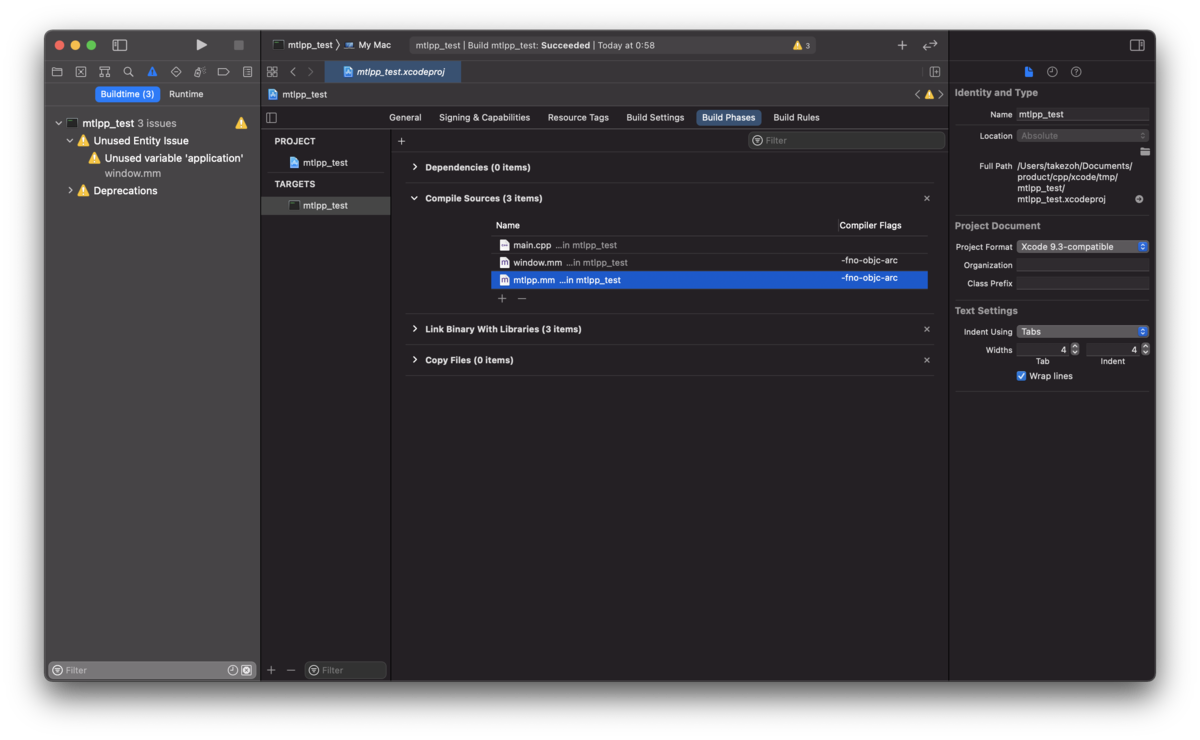The height and width of the screenshot is (740, 1200).
Task: Reveal project full path in Finder
Action: (x=1139, y=199)
